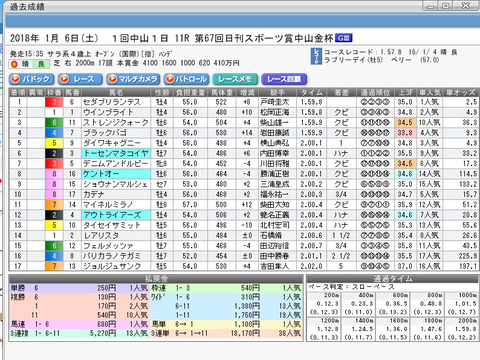Open the レース回顧 button

point(284,79)
